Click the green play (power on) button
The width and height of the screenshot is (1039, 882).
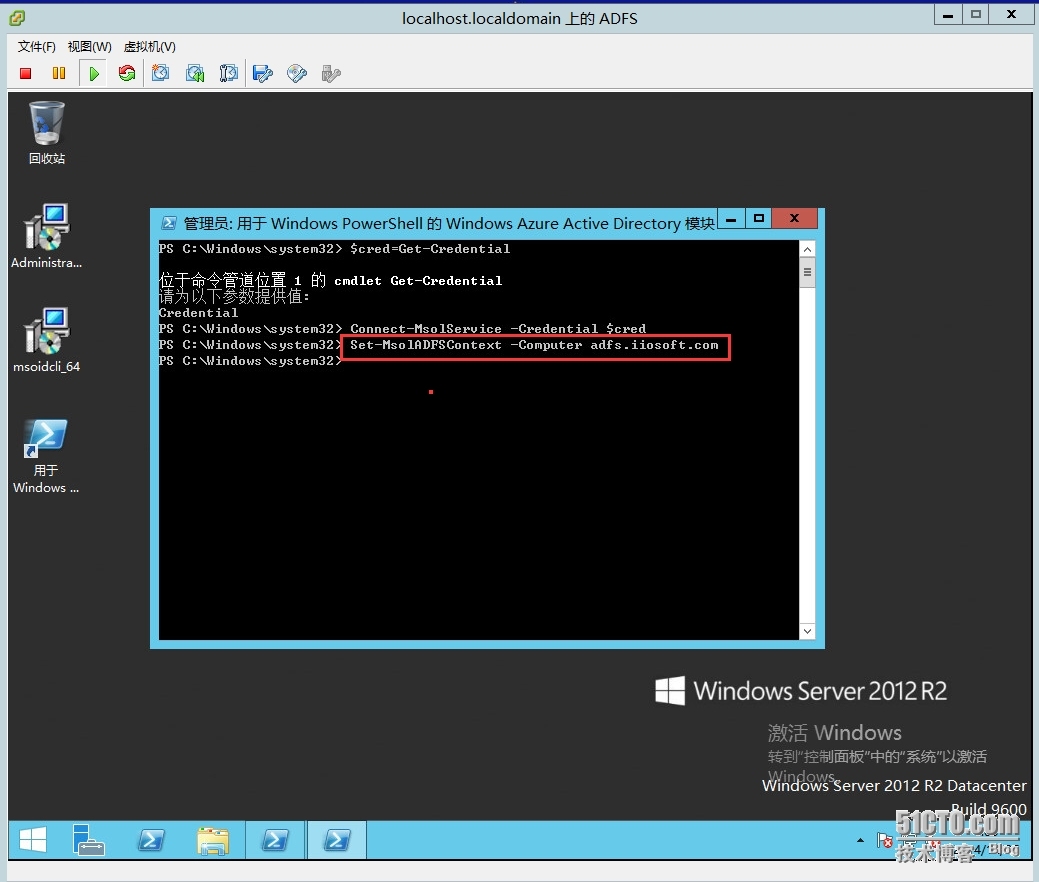(93, 74)
